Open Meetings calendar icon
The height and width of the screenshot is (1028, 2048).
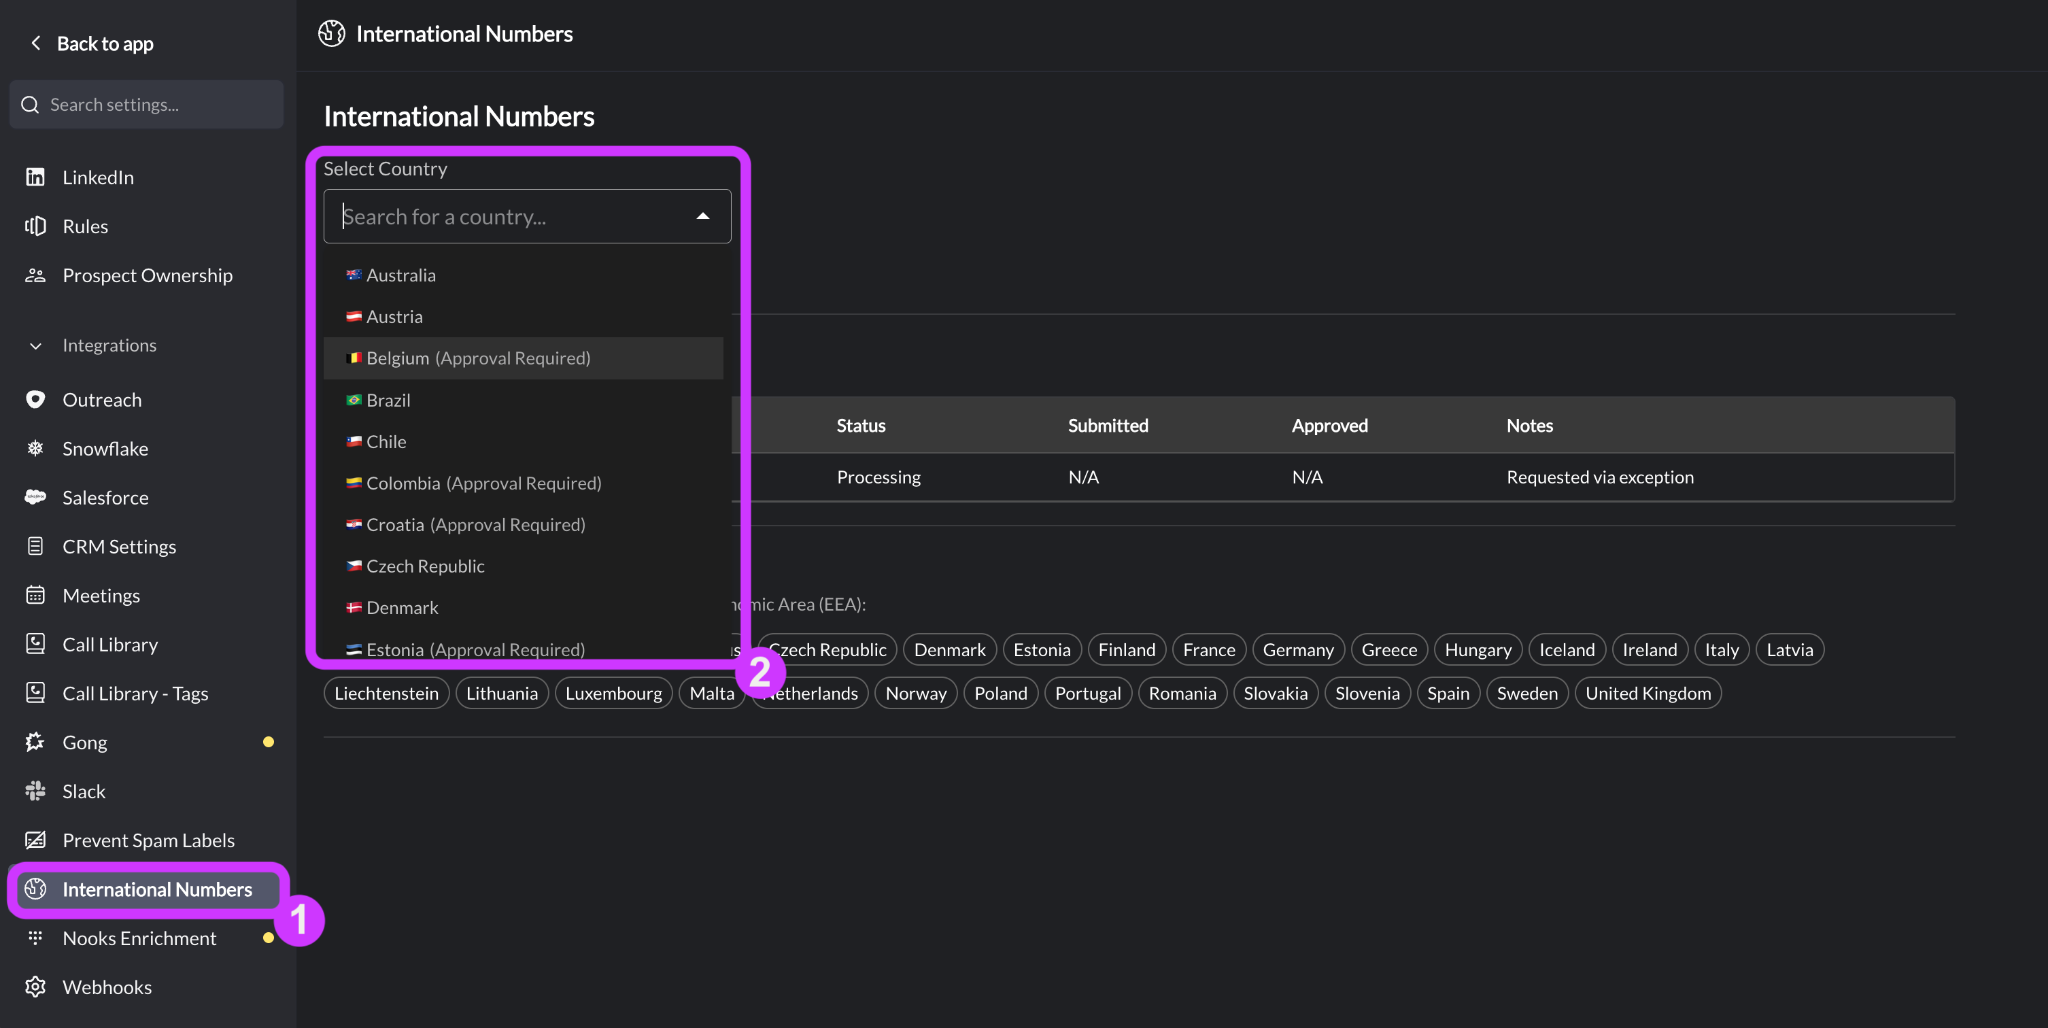coord(35,595)
